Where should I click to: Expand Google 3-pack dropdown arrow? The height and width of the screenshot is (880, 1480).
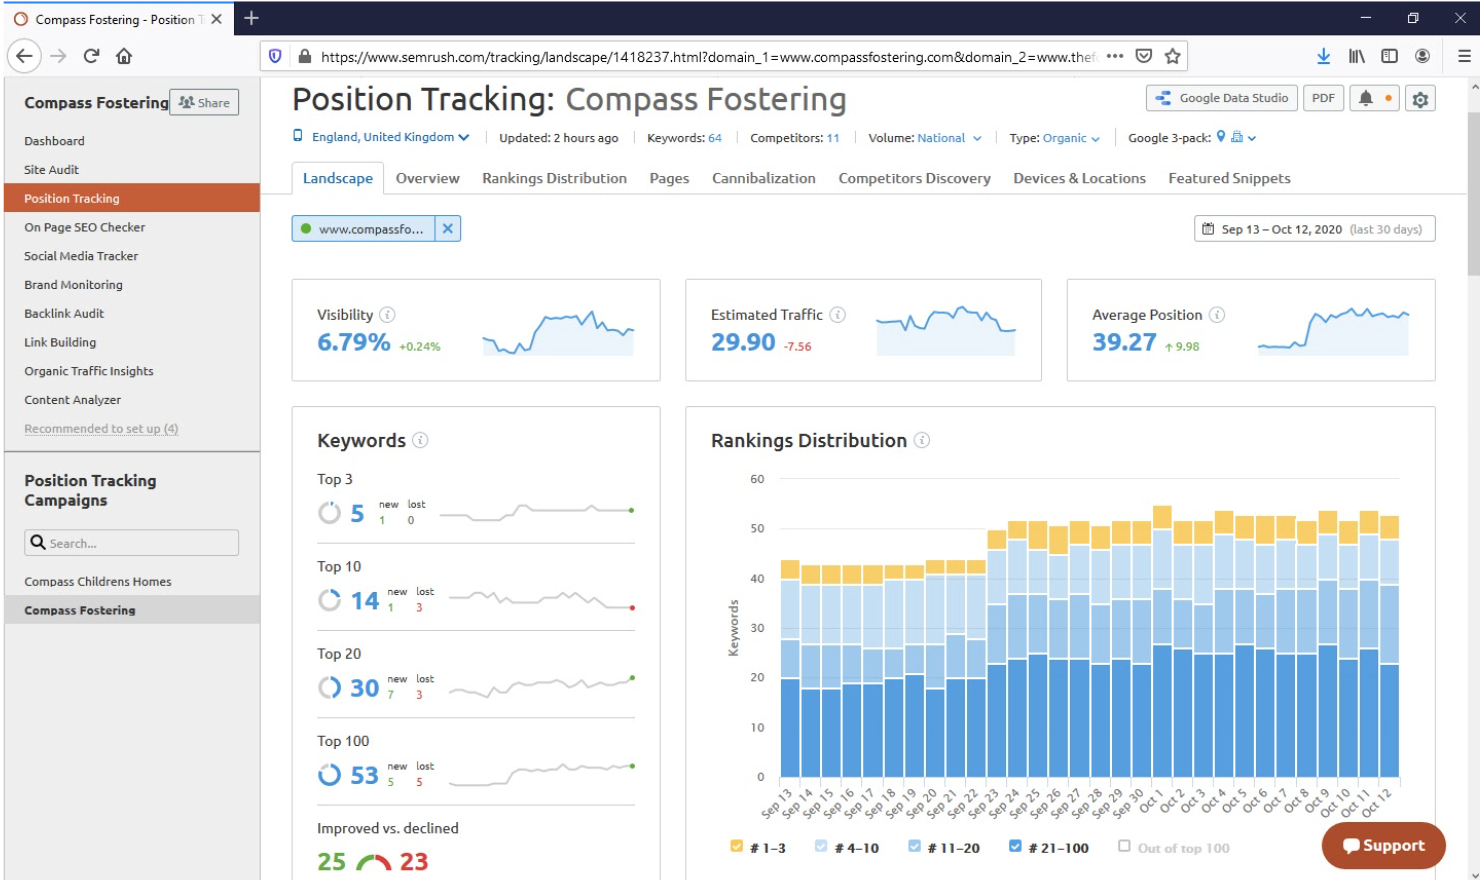1252,138
